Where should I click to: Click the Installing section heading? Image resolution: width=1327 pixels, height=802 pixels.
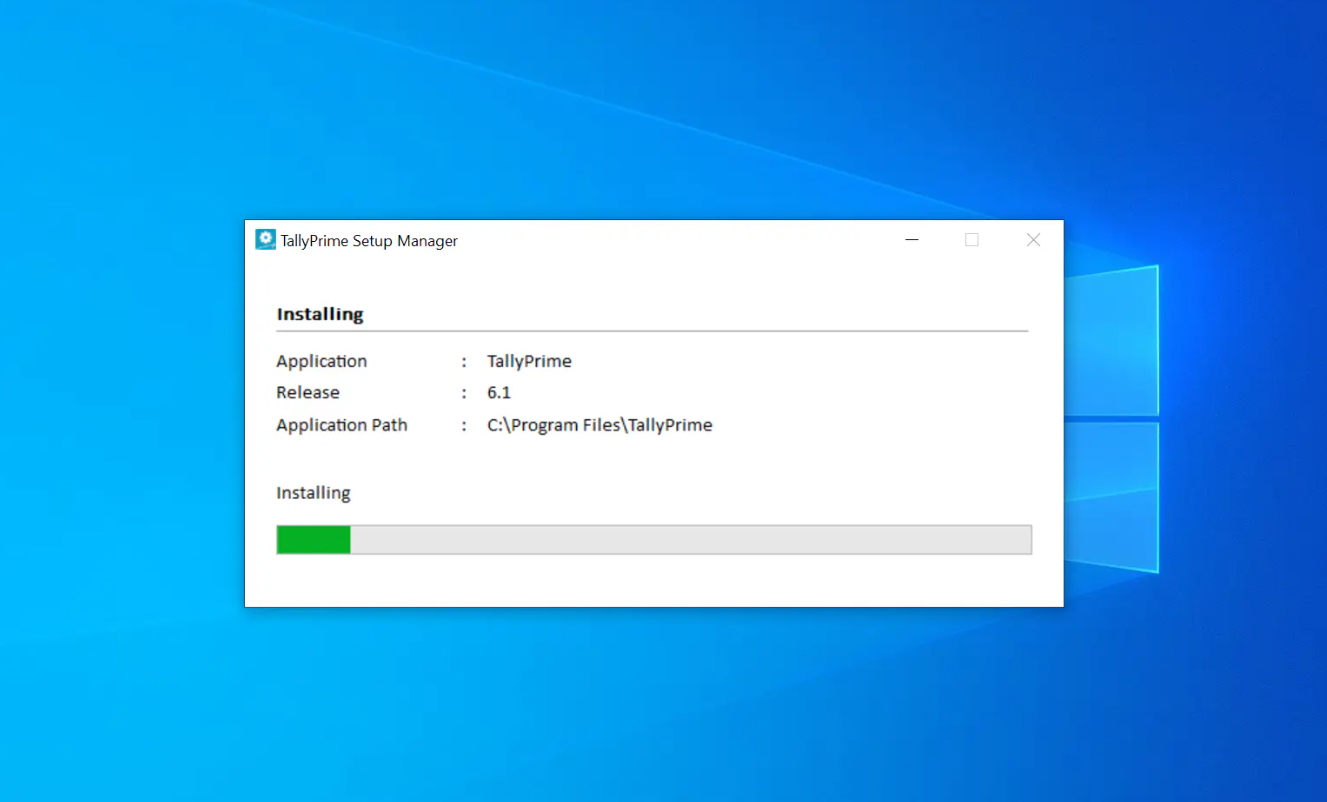(320, 314)
